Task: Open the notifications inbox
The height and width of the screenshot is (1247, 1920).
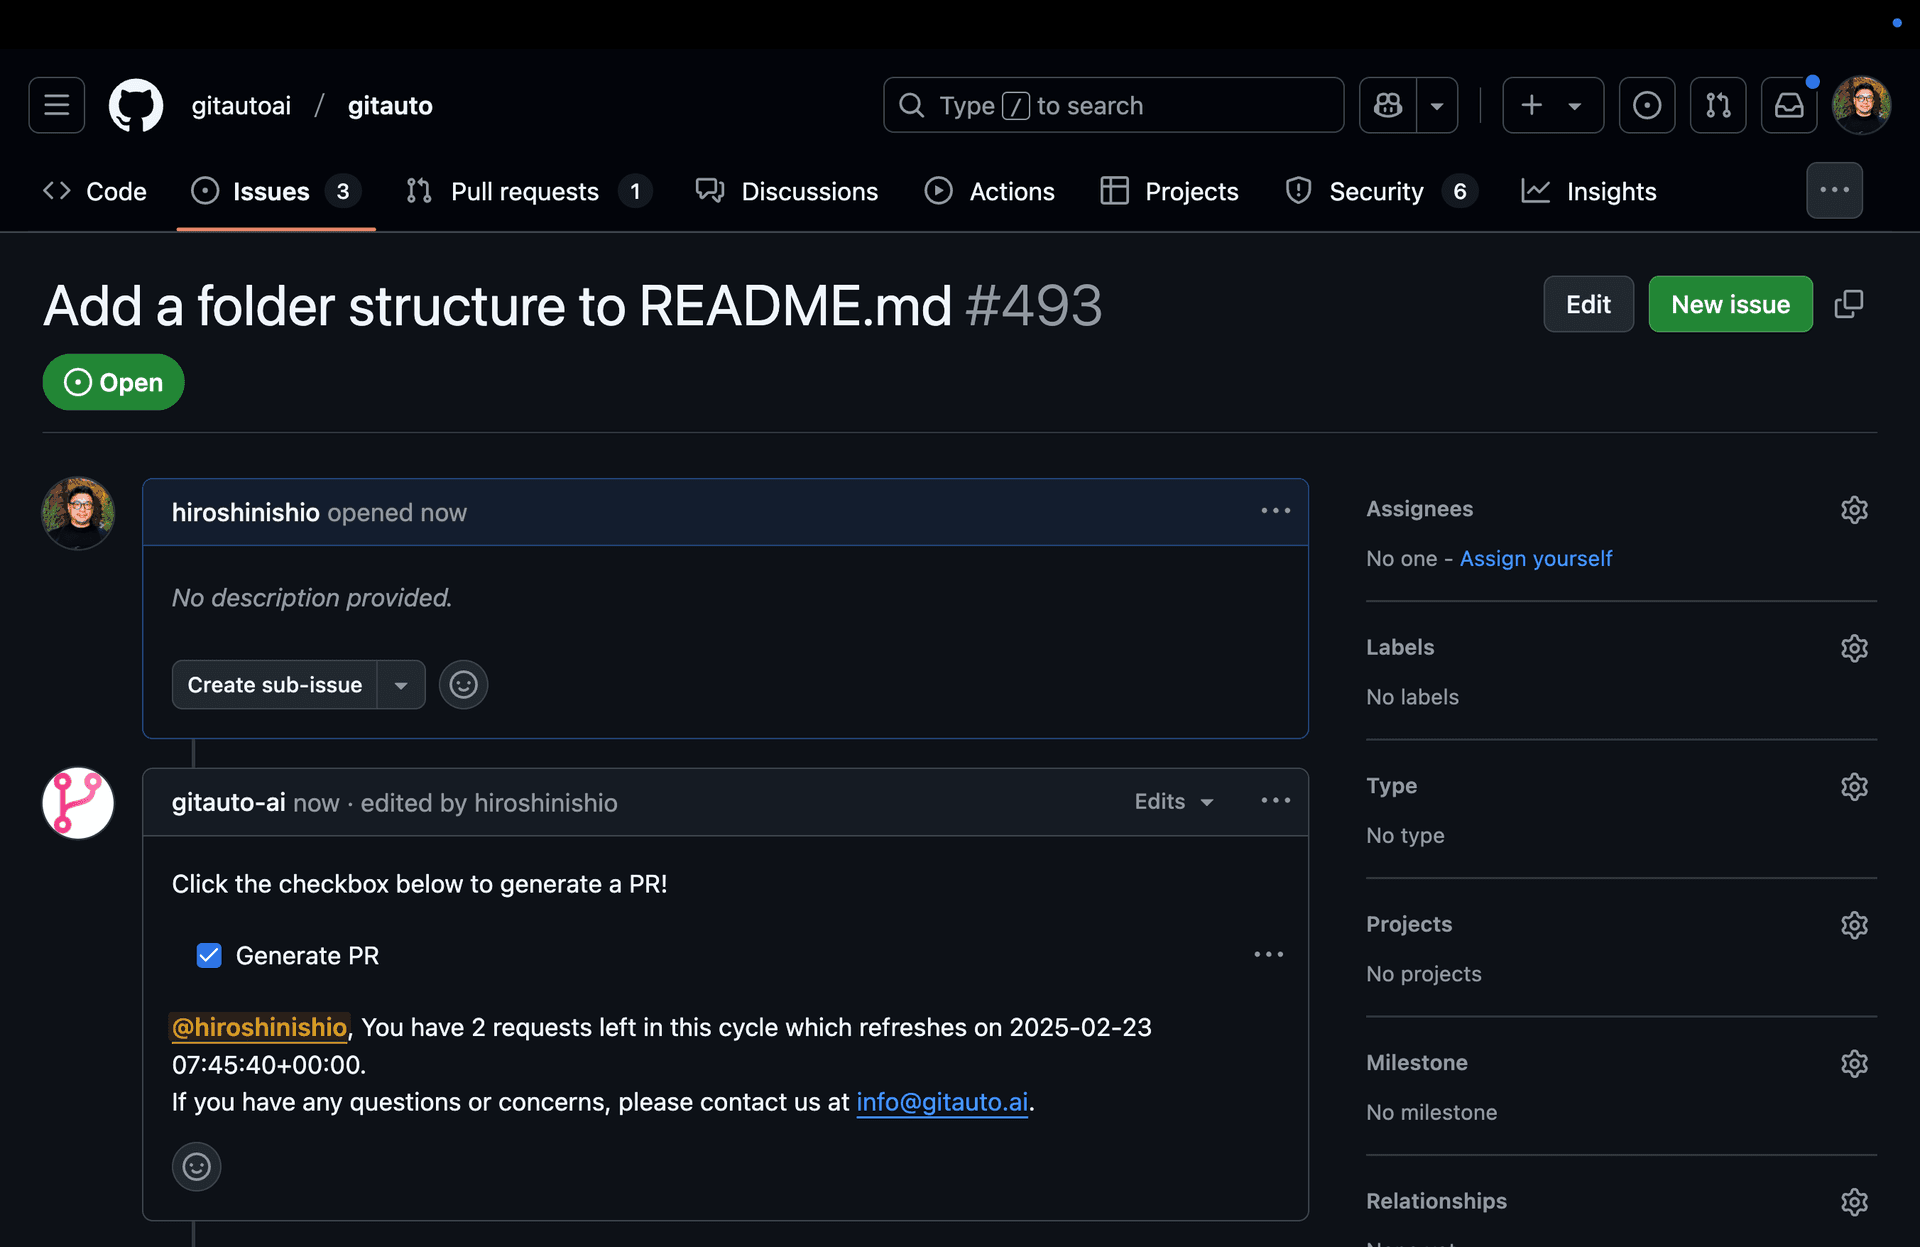Action: pyautogui.click(x=1789, y=105)
